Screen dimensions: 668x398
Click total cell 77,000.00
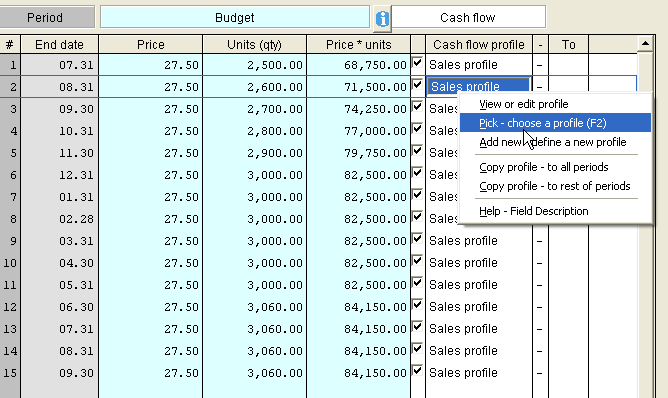(x=358, y=131)
